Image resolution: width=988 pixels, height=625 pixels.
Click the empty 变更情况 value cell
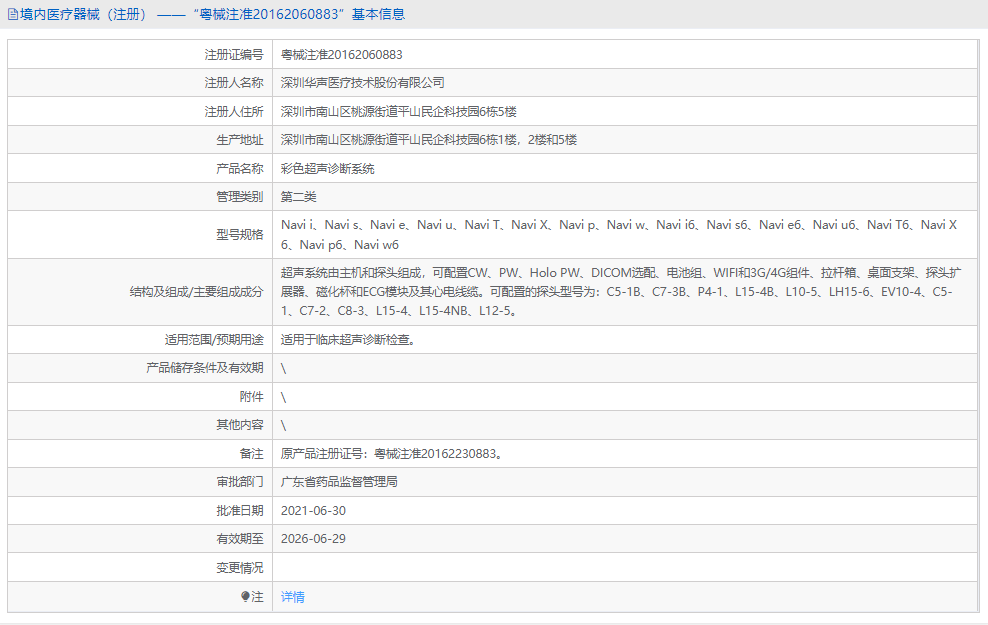click(600, 567)
